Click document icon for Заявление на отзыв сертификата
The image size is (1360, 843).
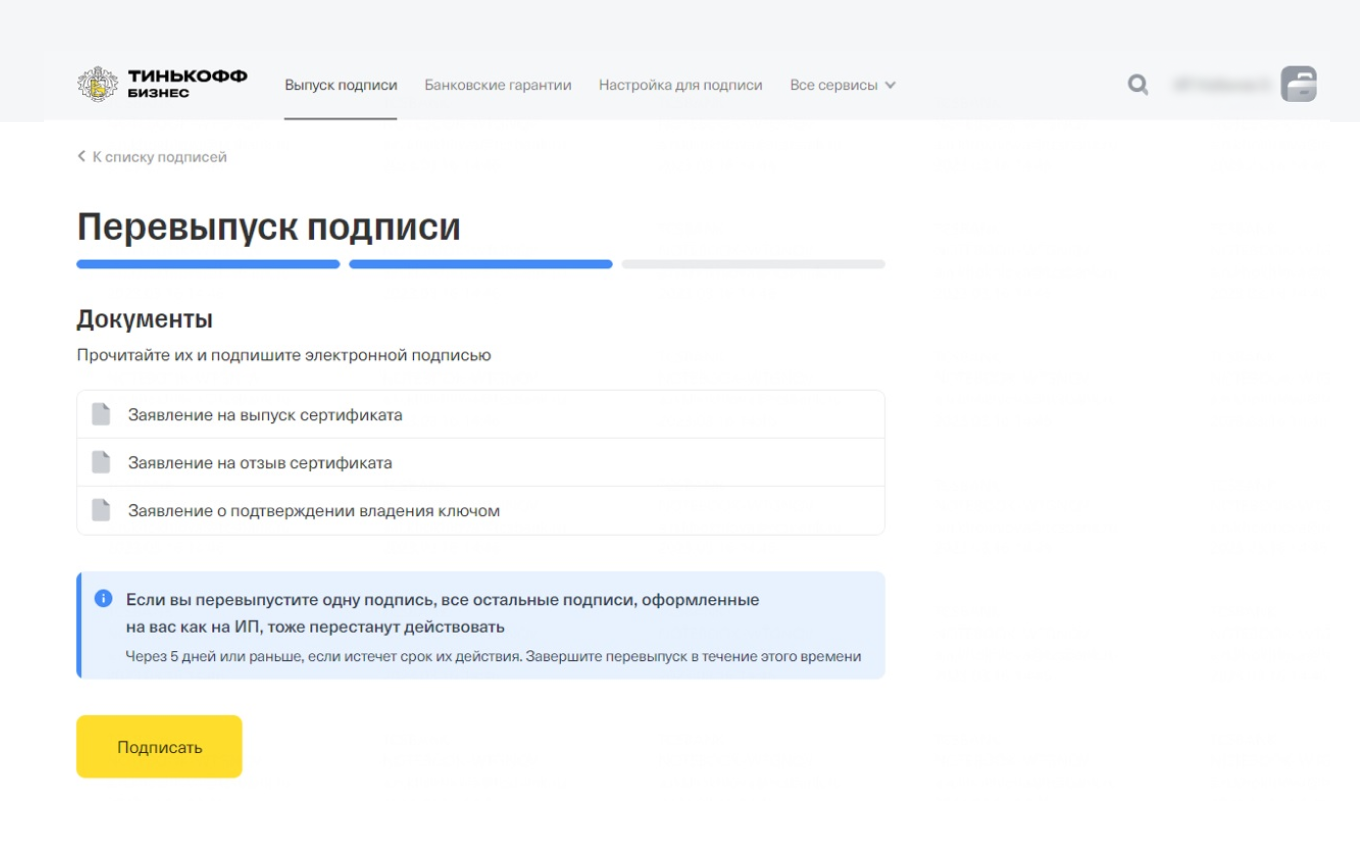click(x=101, y=462)
